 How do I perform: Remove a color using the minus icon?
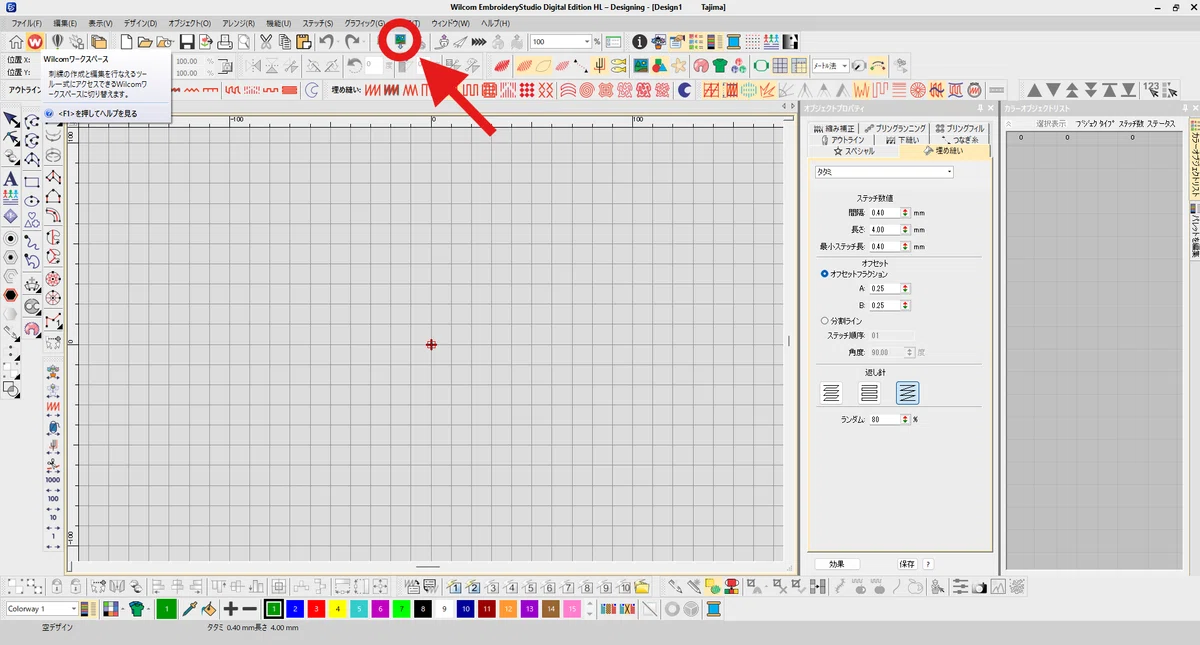point(249,608)
